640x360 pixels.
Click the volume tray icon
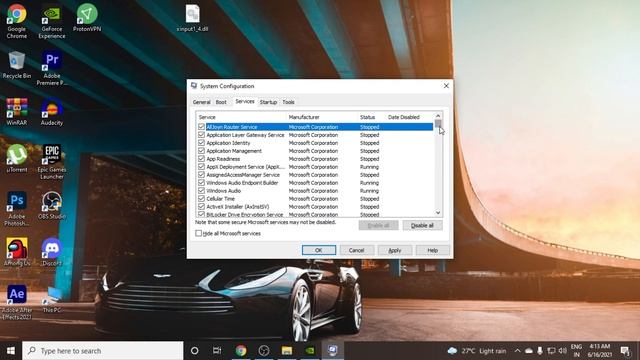tap(563, 351)
